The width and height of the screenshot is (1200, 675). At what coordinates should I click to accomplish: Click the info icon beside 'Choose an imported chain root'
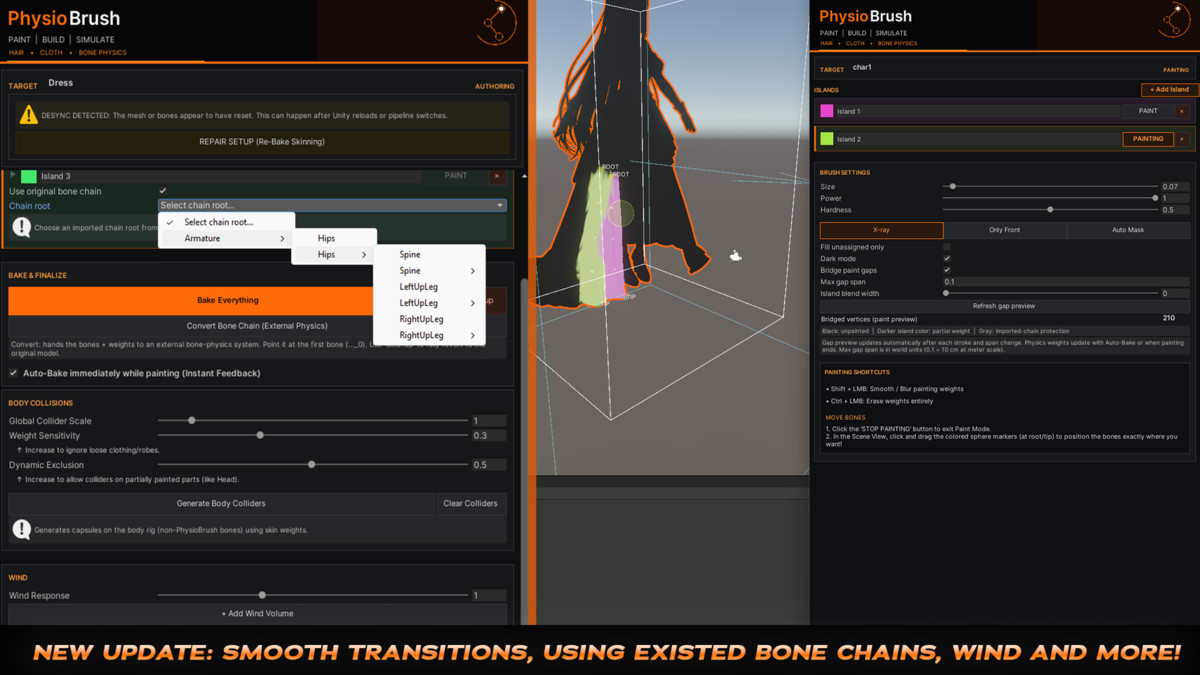click(x=21, y=227)
